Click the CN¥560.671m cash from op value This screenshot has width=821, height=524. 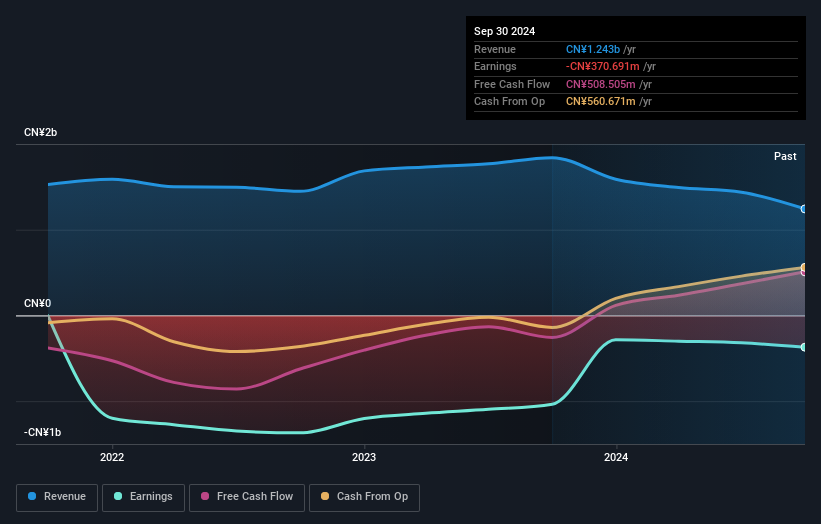click(601, 102)
